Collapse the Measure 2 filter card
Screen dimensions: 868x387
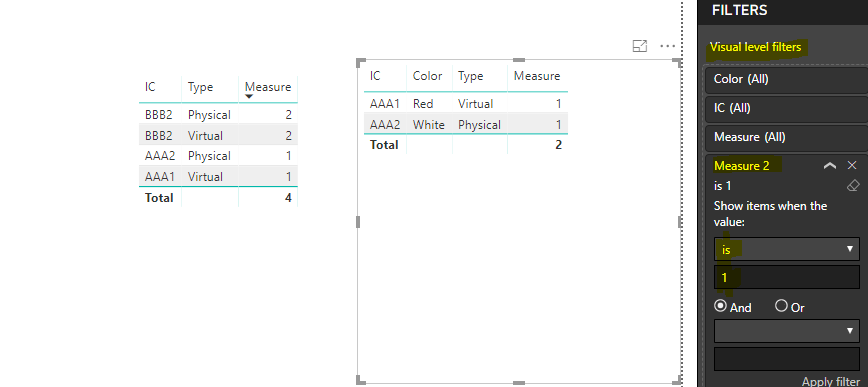click(830, 166)
